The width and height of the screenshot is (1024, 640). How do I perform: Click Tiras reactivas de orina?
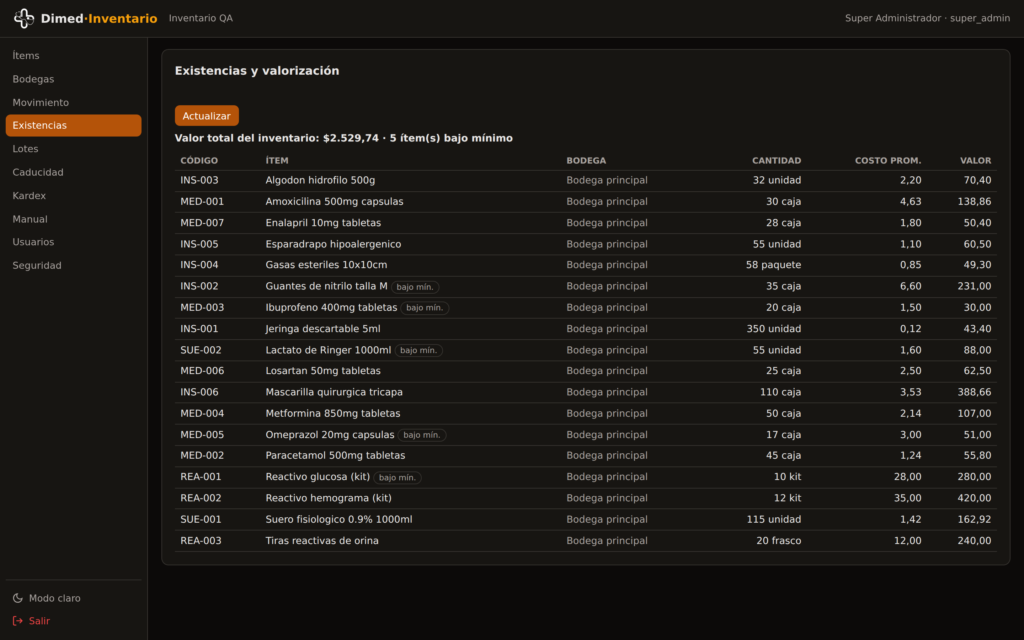322,541
